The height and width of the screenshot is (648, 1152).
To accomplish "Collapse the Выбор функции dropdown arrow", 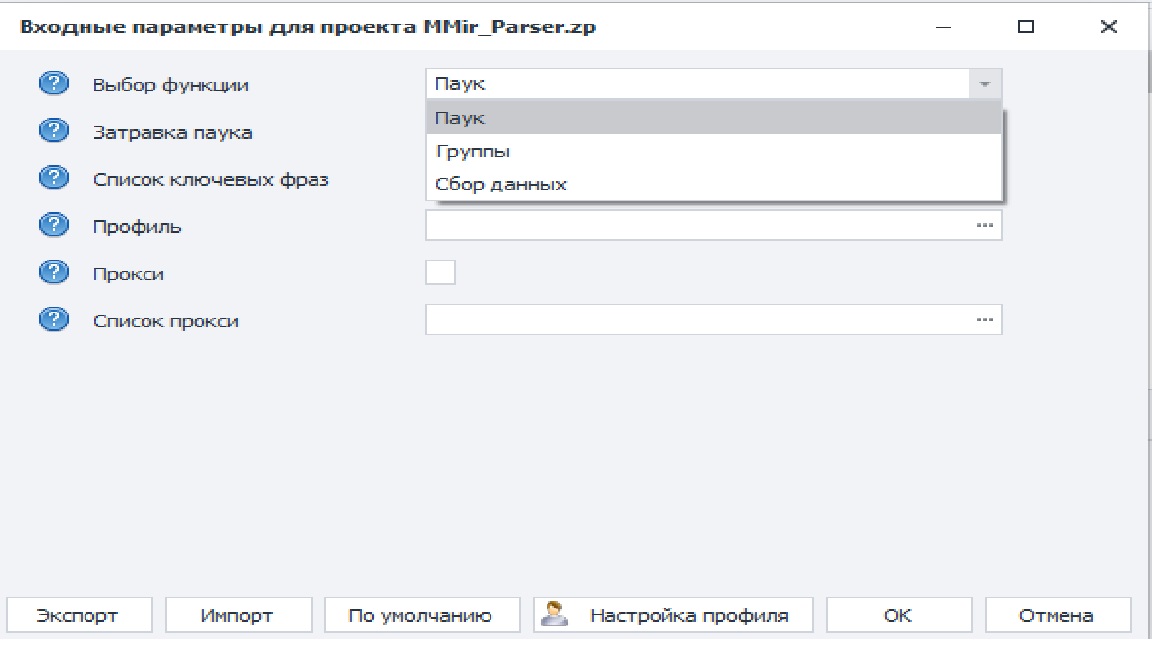I will coord(985,85).
